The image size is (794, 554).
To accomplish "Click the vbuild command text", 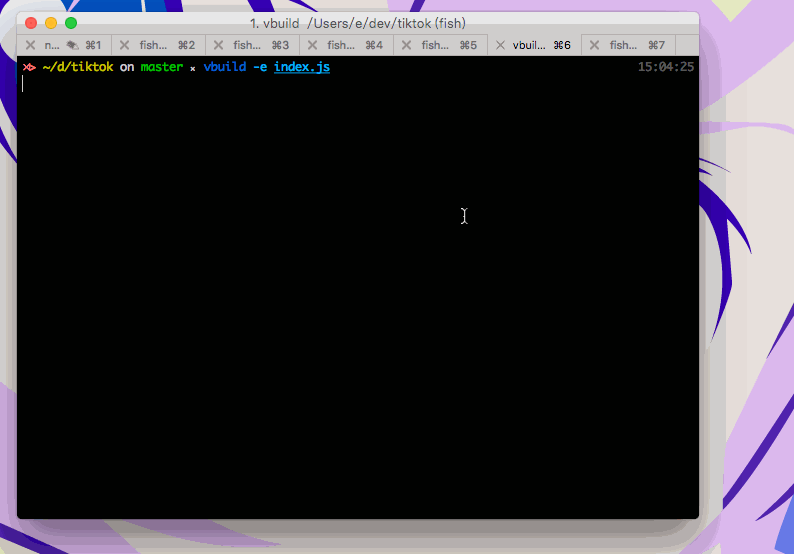I will pos(225,67).
